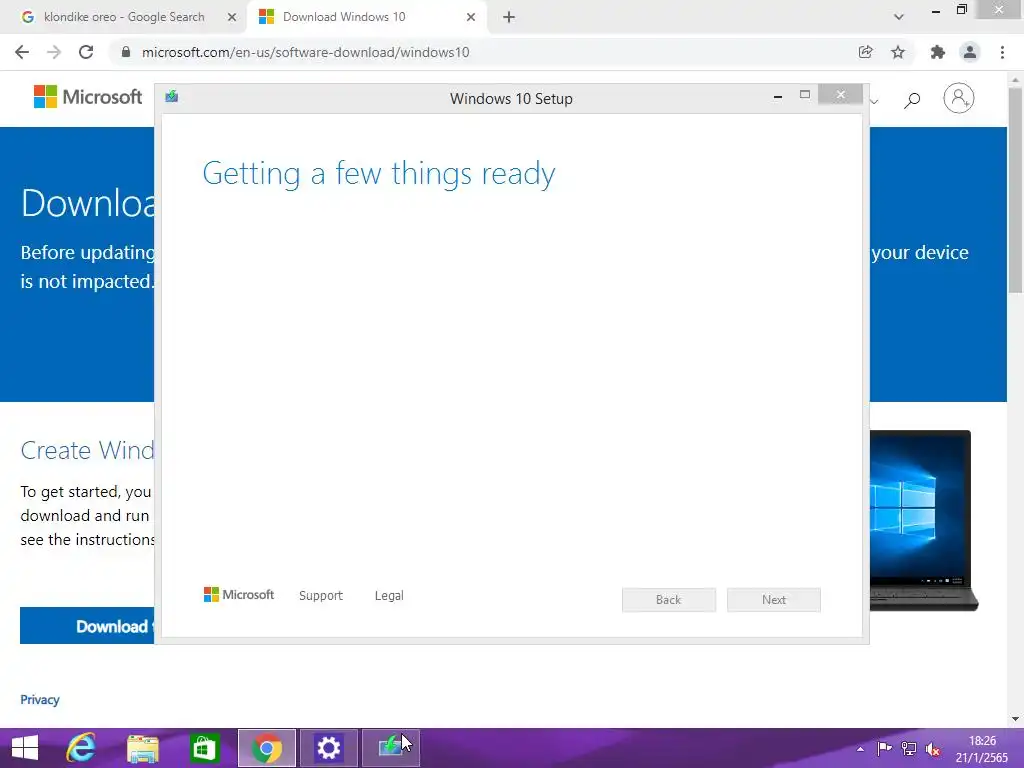Click the Windows 10 Setup window icon
1024x768 pixels.
[172, 97]
